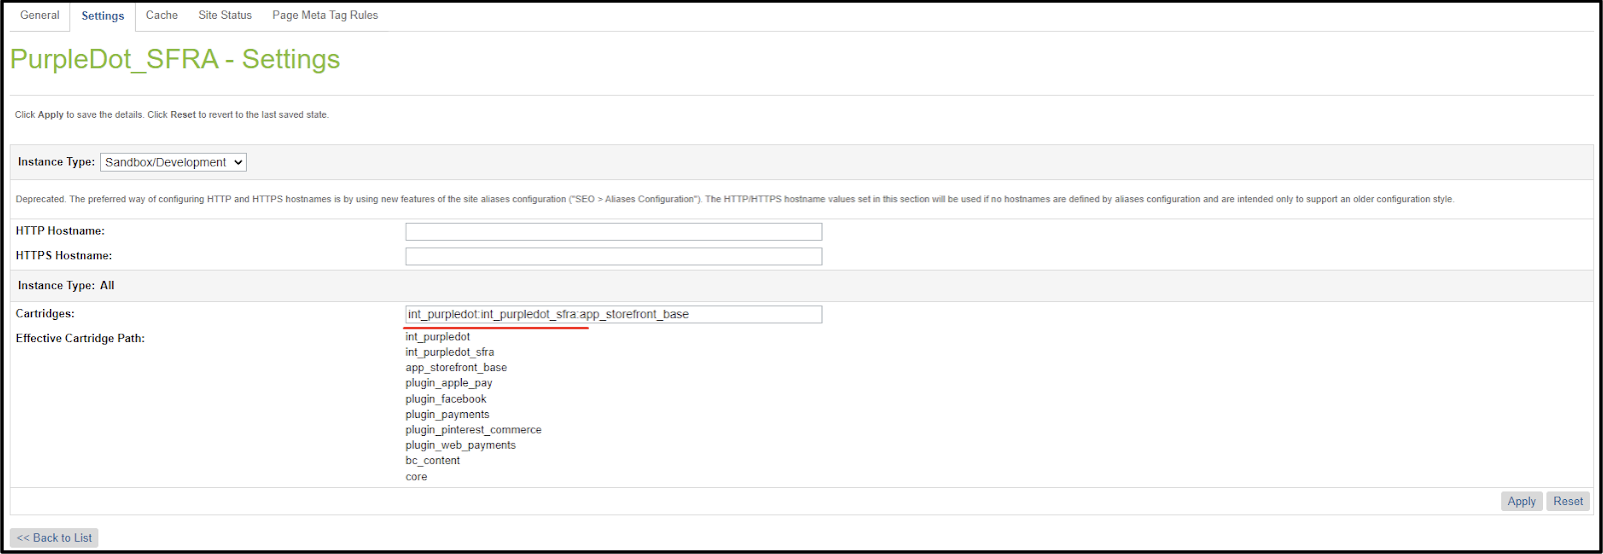Select the Settings tab
1603x554 pixels.
pyautogui.click(x=103, y=16)
